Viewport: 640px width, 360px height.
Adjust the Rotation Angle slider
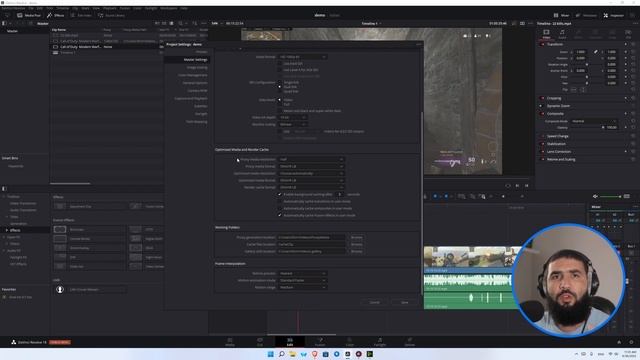[587, 64]
